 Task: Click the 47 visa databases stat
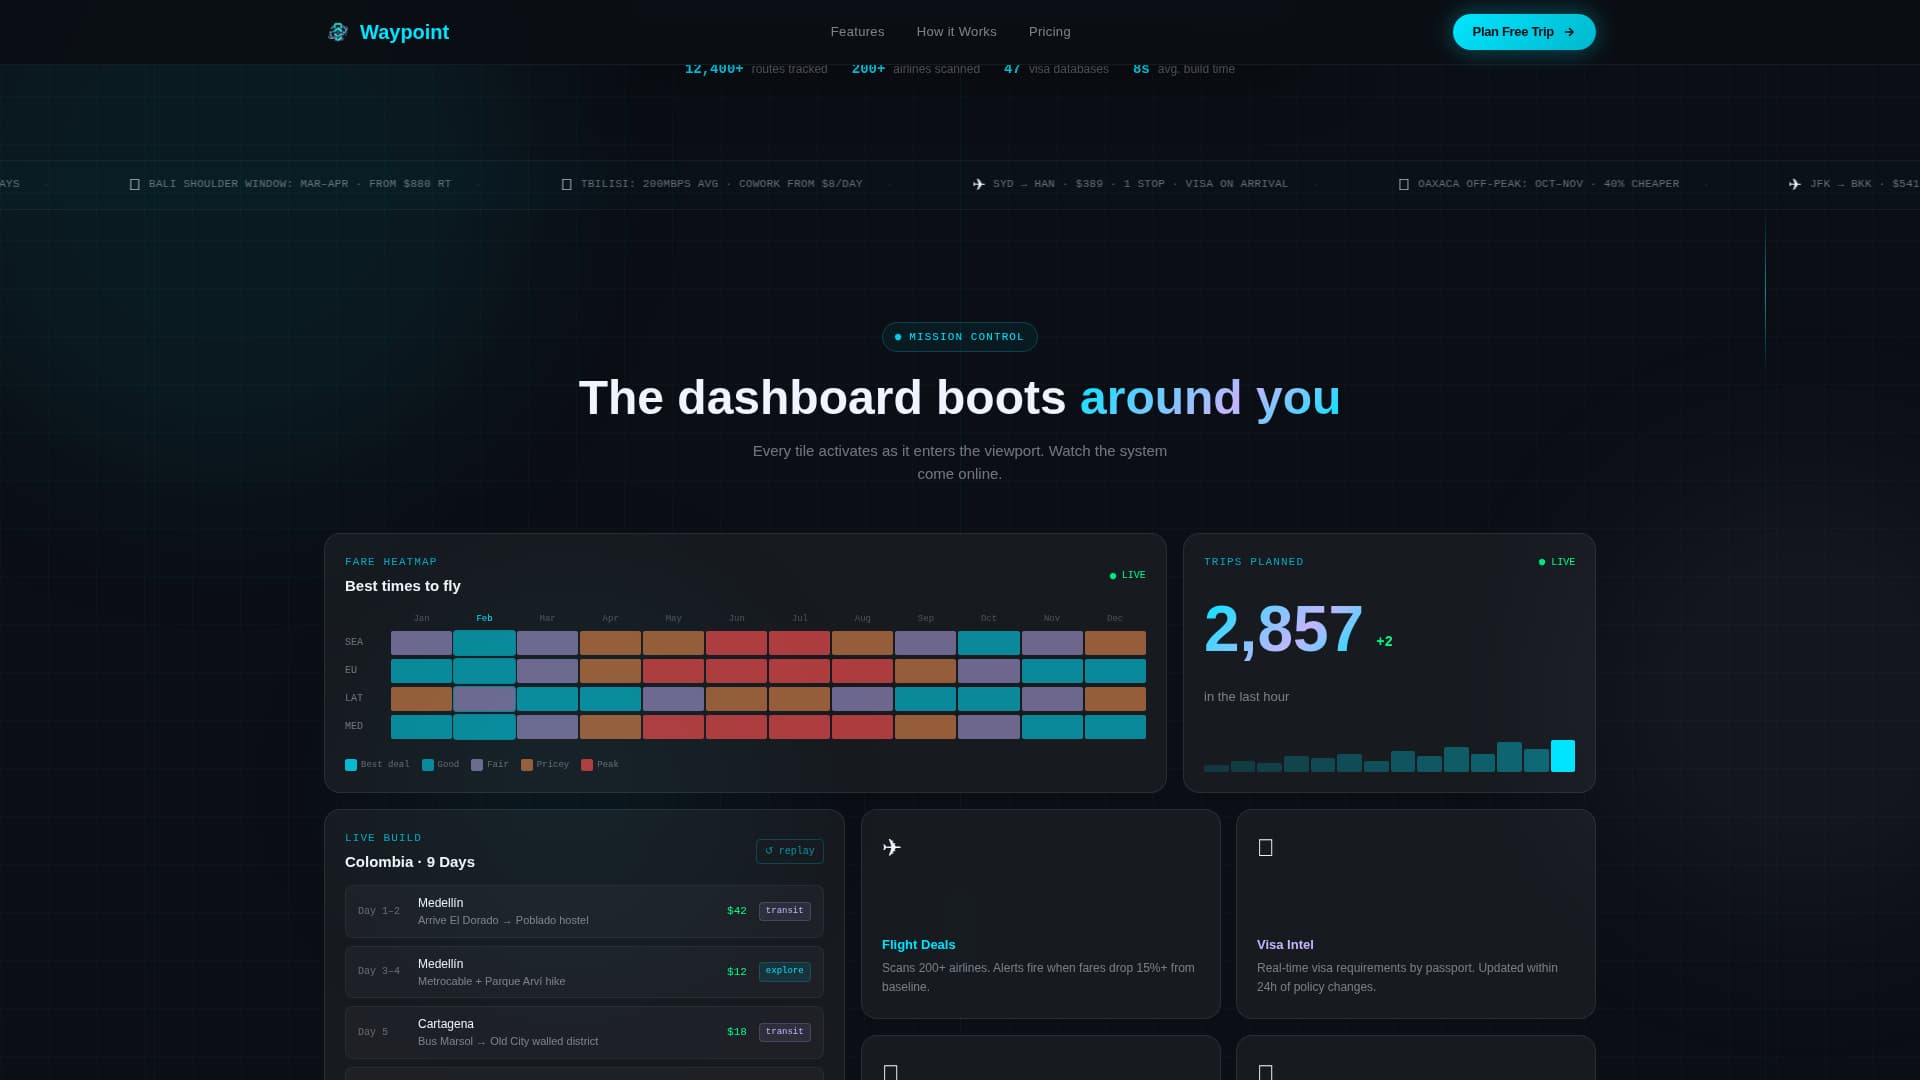1056,69
